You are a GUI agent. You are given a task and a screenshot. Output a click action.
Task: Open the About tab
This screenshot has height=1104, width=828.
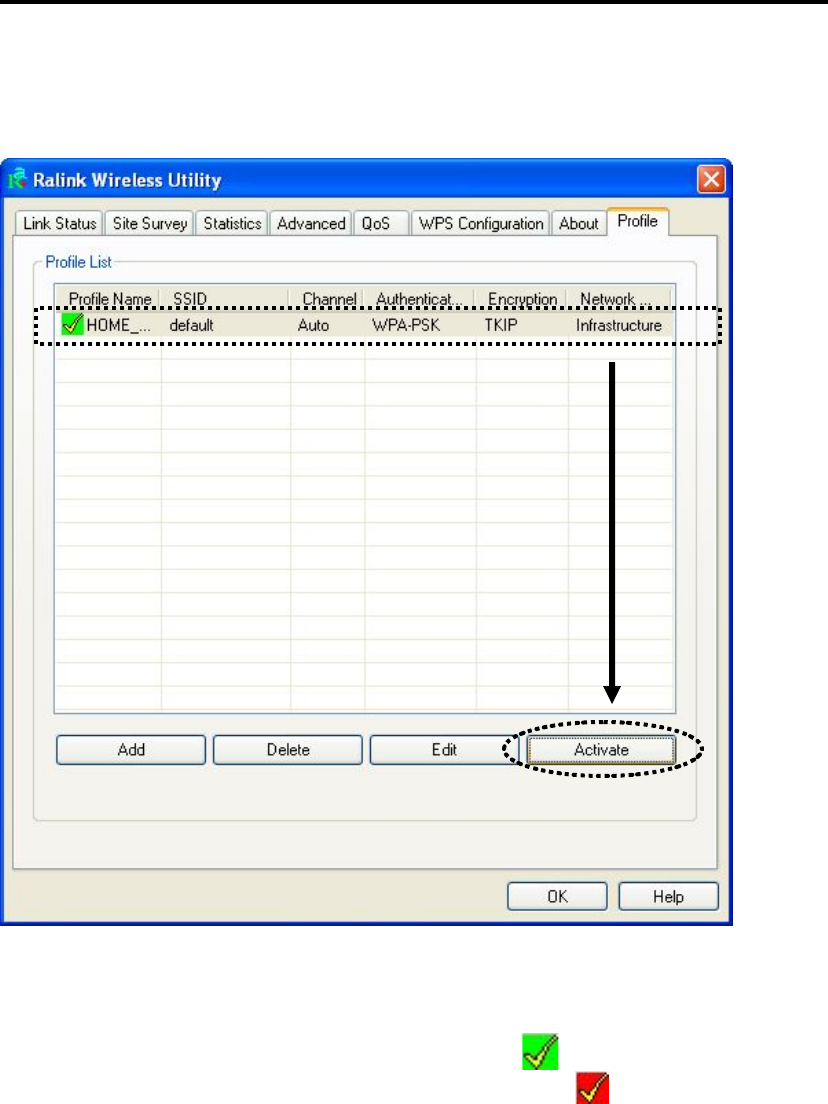578,223
